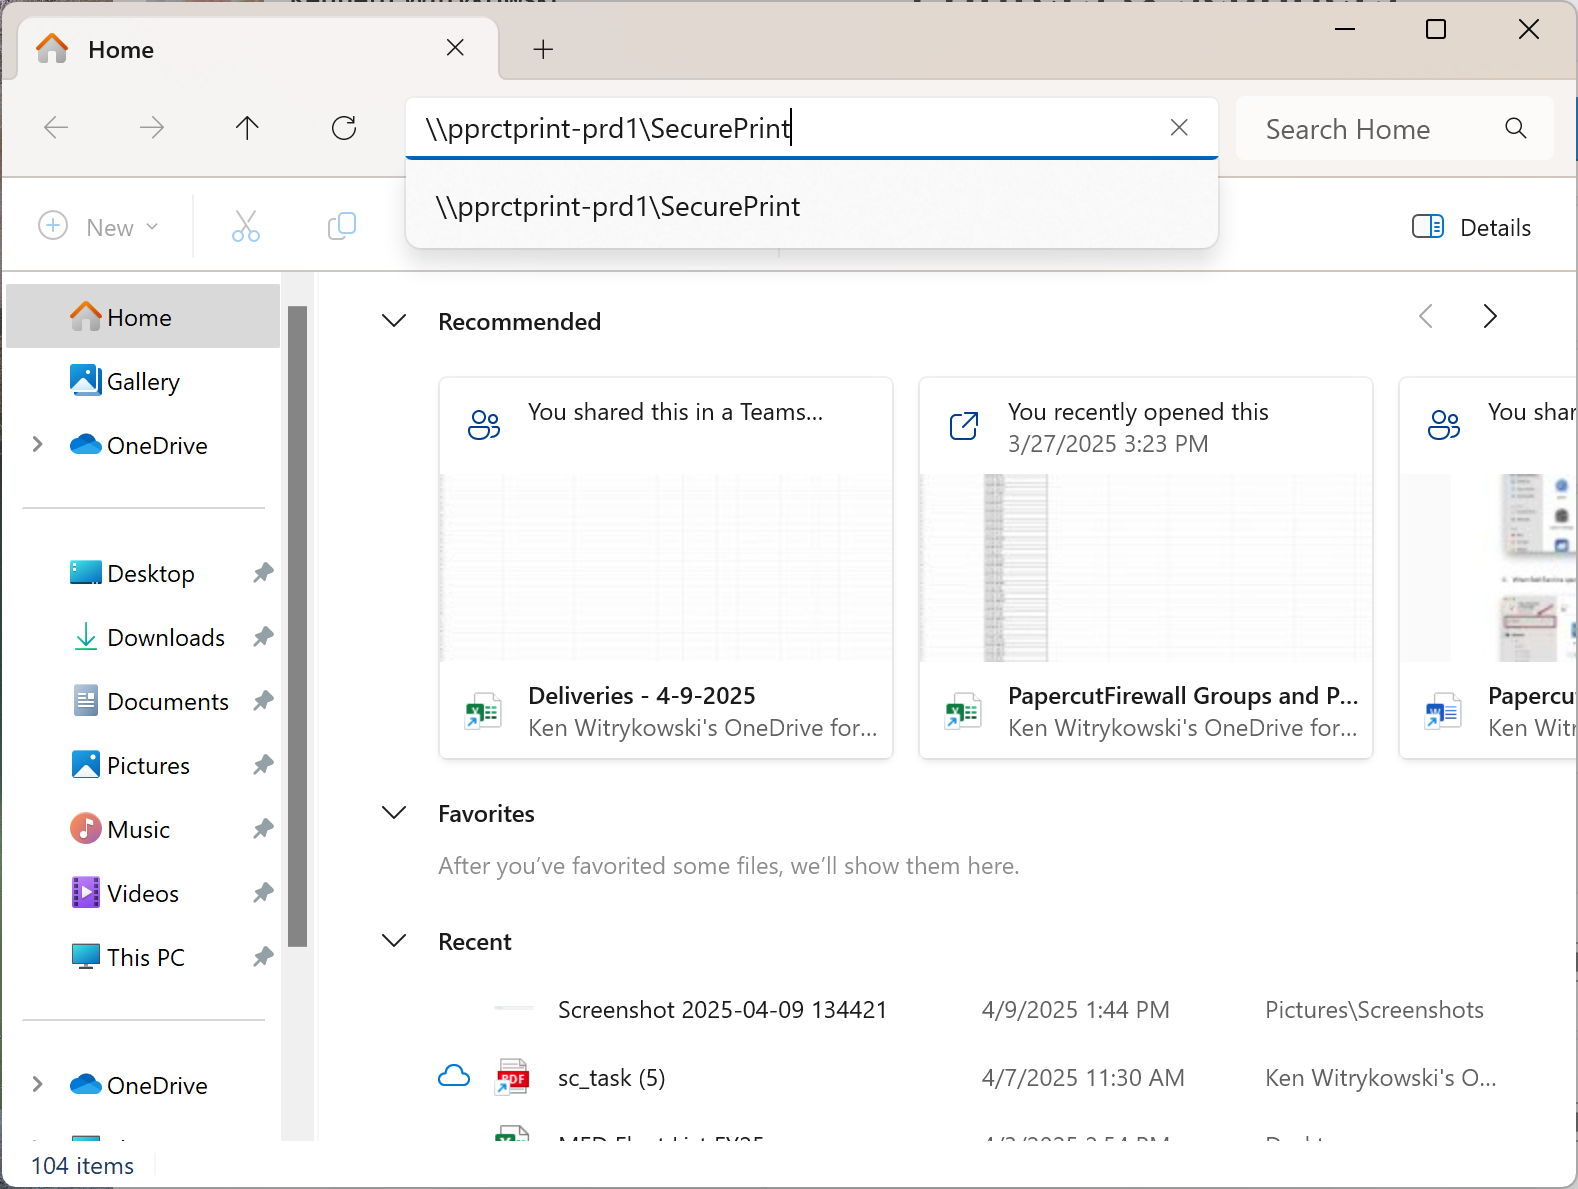Viewport: 1578px width, 1189px height.
Task: Click the Copy icon in toolbar
Action: click(342, 227)
